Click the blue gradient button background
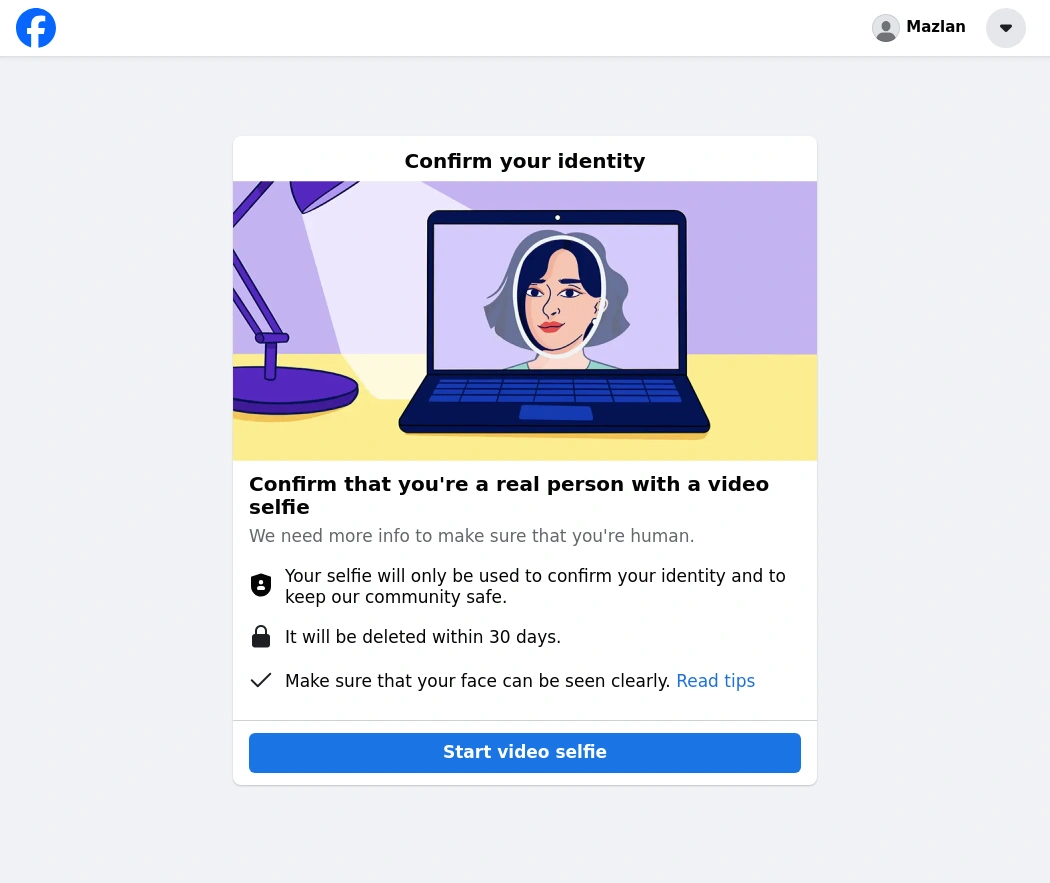Viewport: 1050px width, 883px height. 525,752
